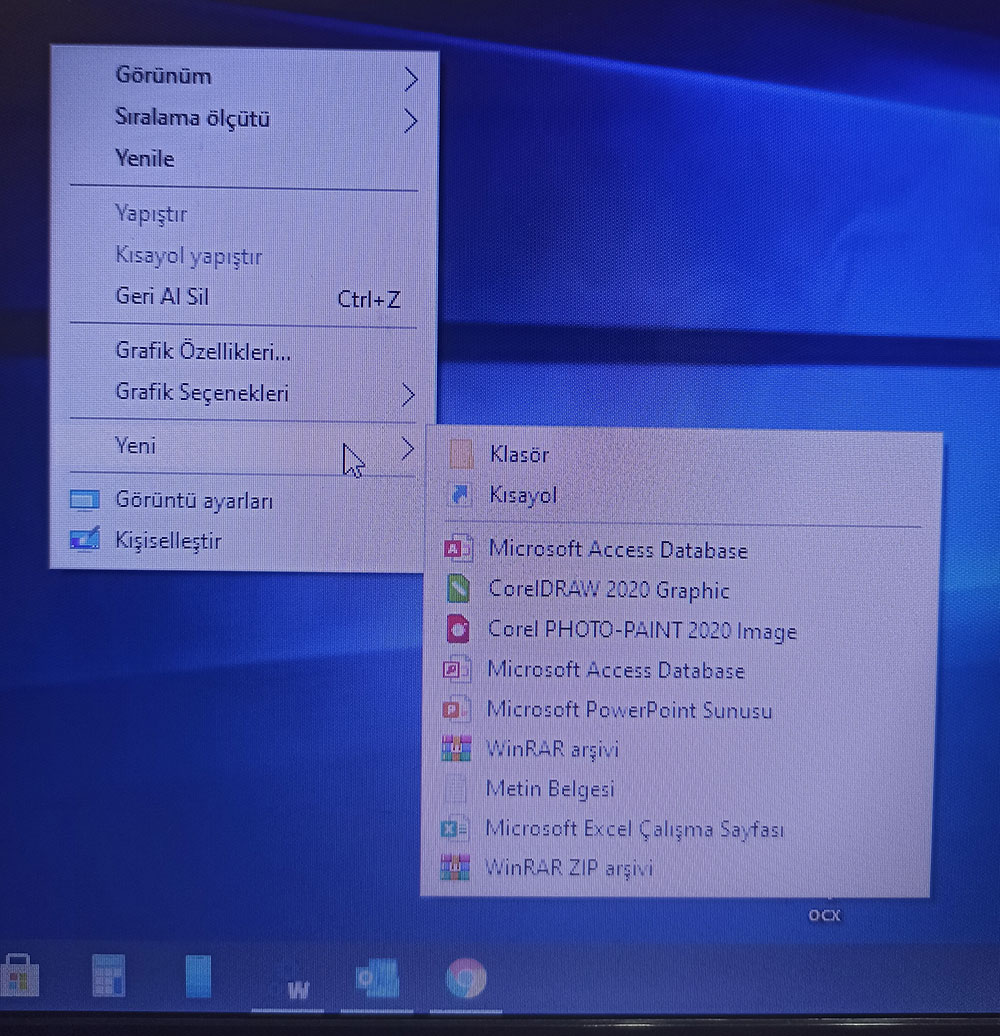Expand the Görünüm submenu arrow
The width and height of the screenshot is (1000, 1036).
(410, 79)
